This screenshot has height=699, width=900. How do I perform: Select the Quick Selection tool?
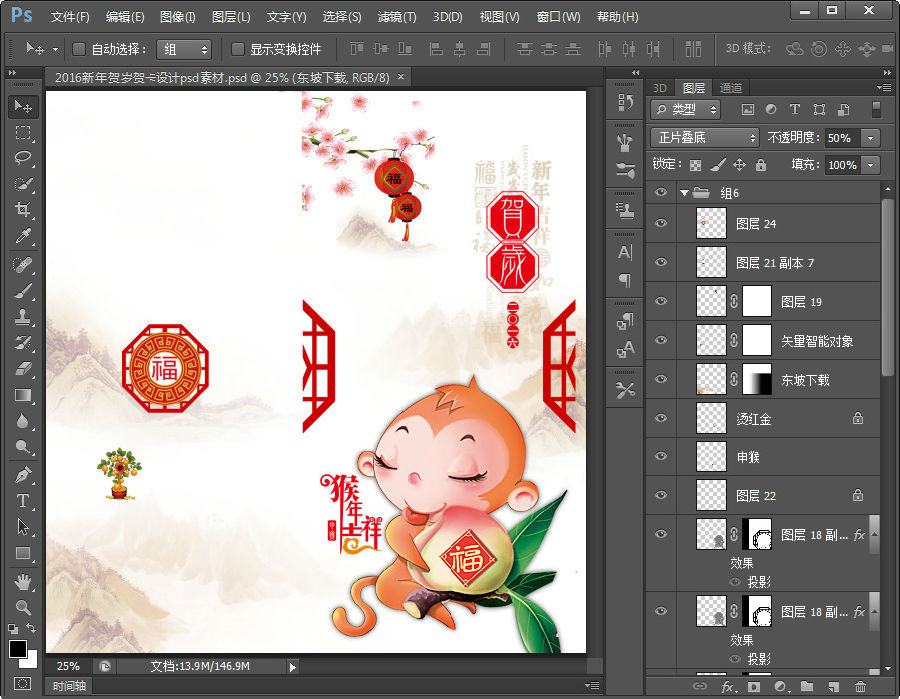23,184
